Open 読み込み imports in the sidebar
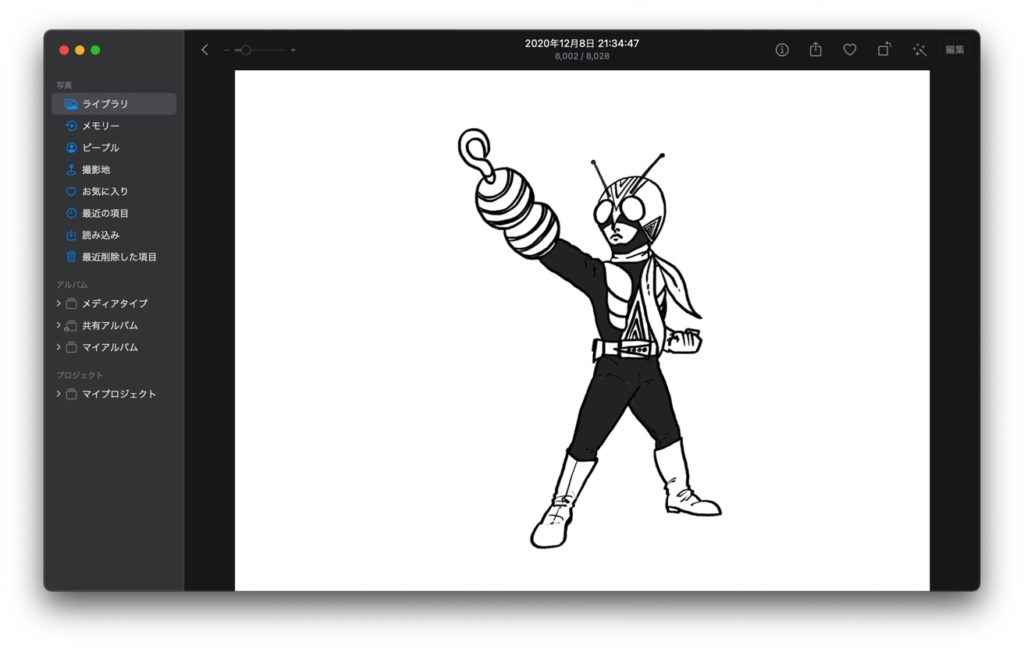This screenshot has width=1024, height=649. 114,235
